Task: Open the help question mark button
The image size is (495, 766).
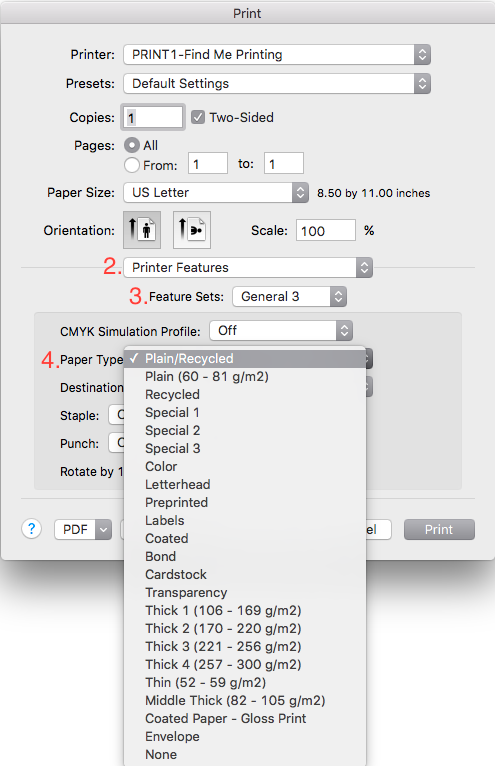Action: [31, 529]
